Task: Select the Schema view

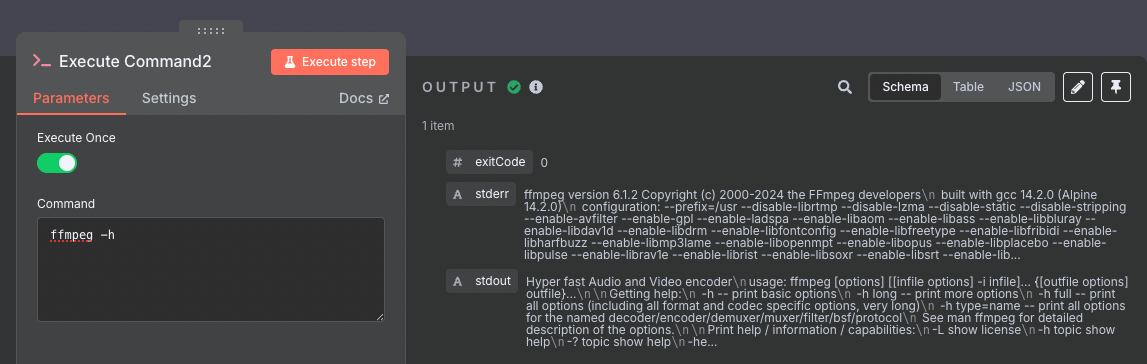Action: pyautogui.click(x=905, y=87)
